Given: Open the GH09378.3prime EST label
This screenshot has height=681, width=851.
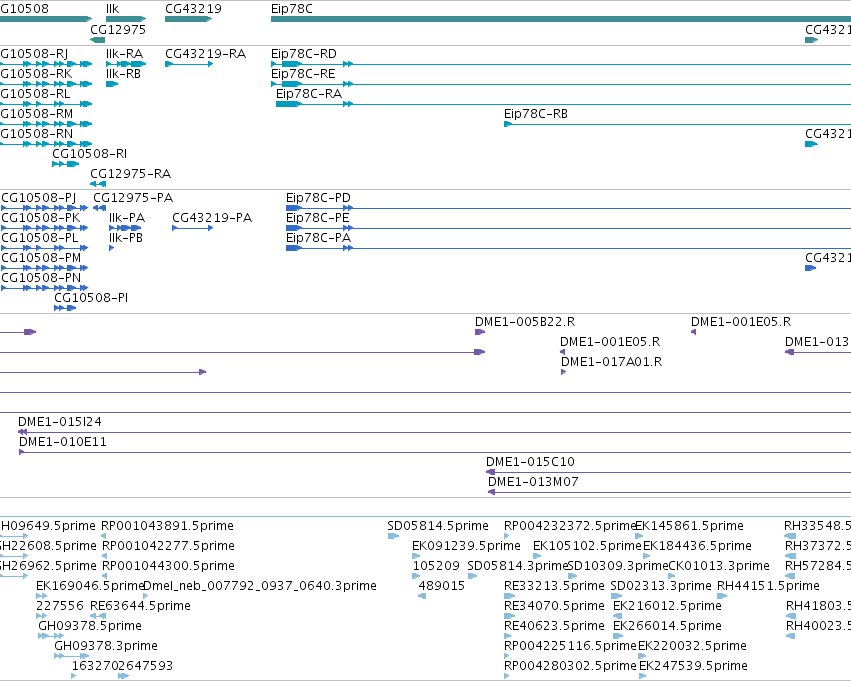Looking at the screenshot, I should coord(106,646).
